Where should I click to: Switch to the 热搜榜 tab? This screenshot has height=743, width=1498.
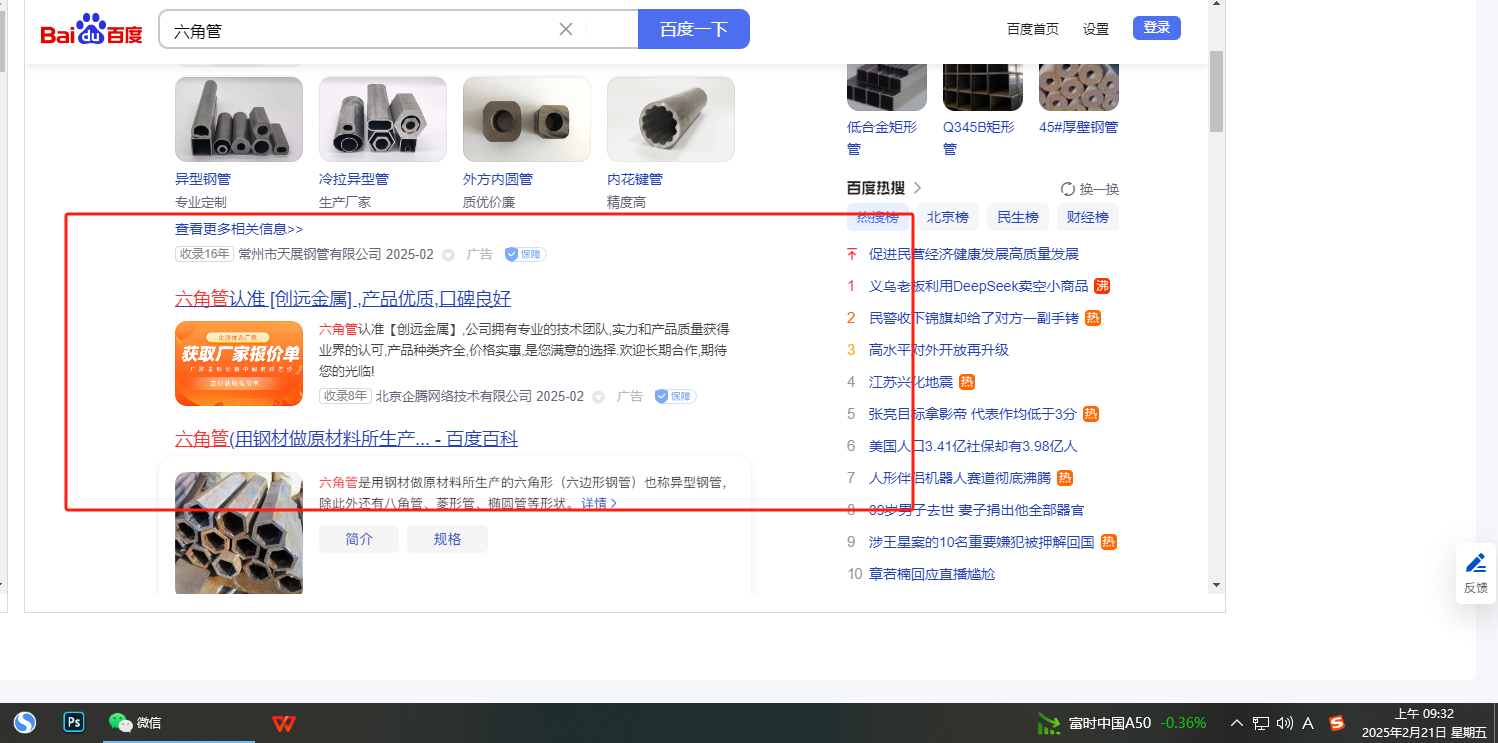[878, 217]
